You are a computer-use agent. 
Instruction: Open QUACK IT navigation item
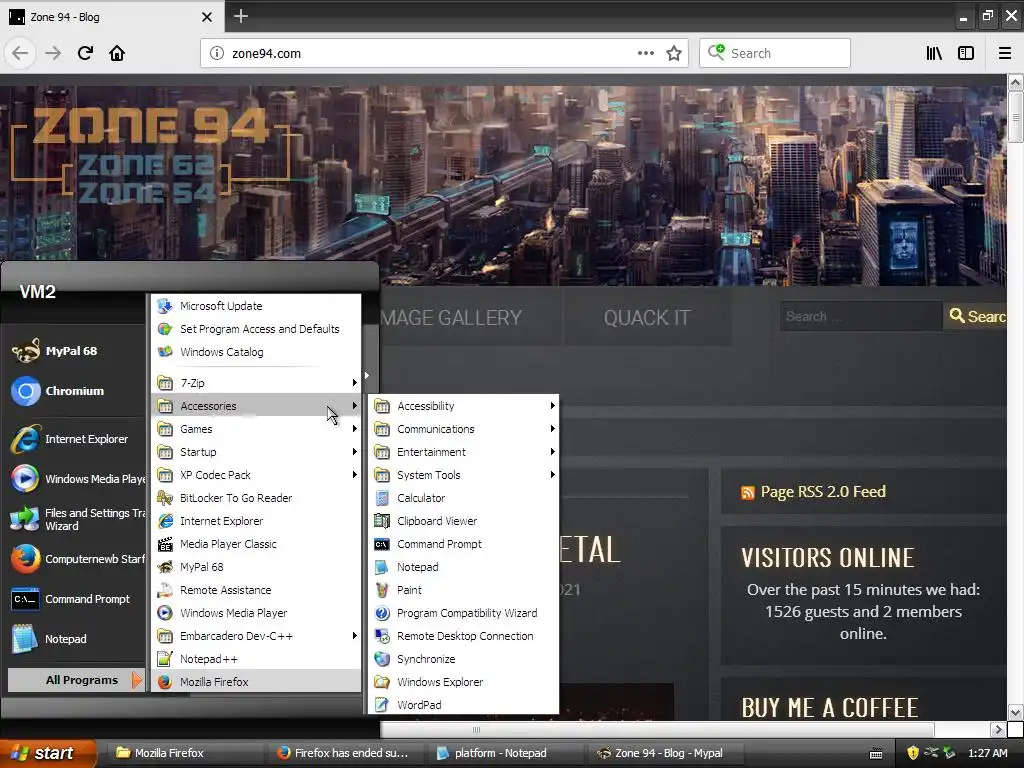(647, 317)
